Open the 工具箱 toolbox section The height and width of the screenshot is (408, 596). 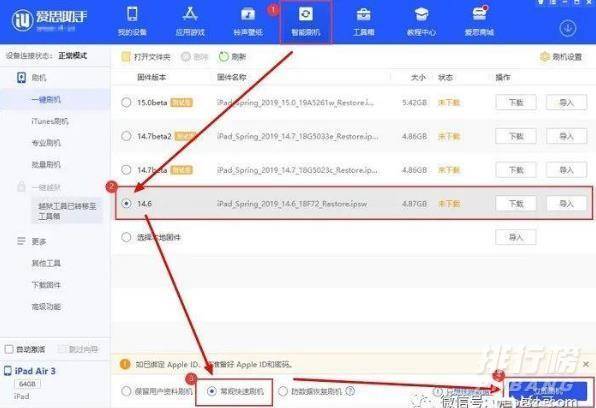[364, 22]
